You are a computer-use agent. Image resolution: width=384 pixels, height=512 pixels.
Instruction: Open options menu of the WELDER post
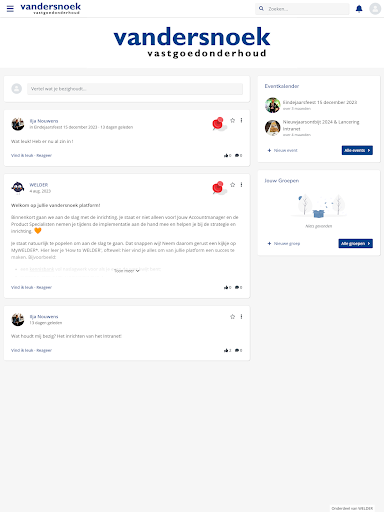pyautogui.click(x=241, y=185)
